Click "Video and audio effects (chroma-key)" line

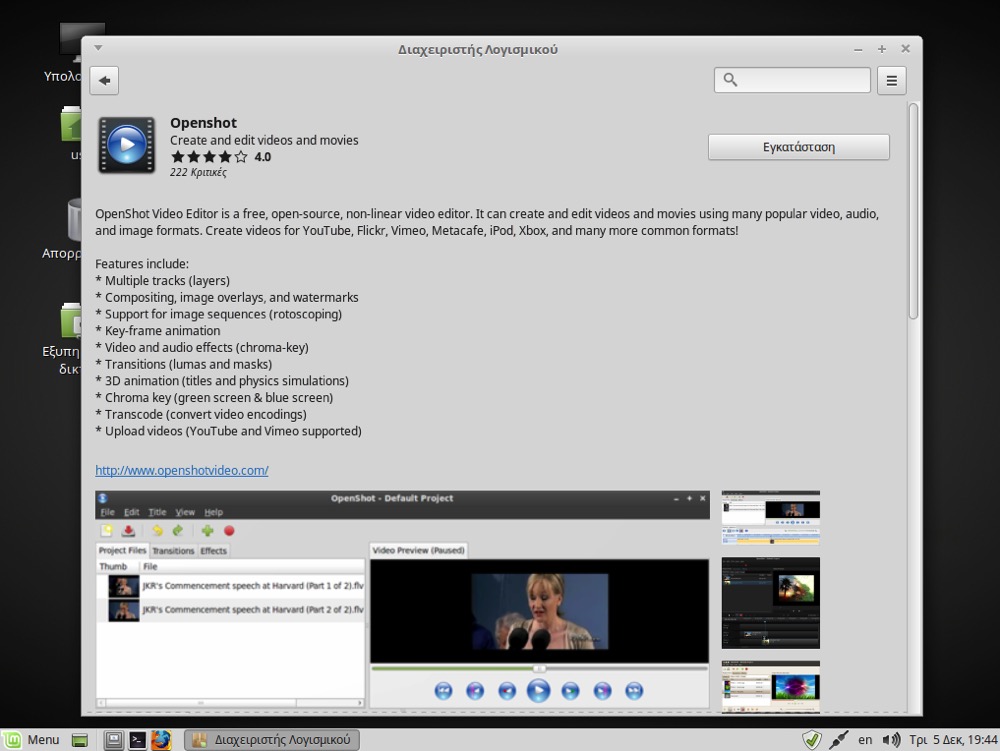click(x=202, y=347)
